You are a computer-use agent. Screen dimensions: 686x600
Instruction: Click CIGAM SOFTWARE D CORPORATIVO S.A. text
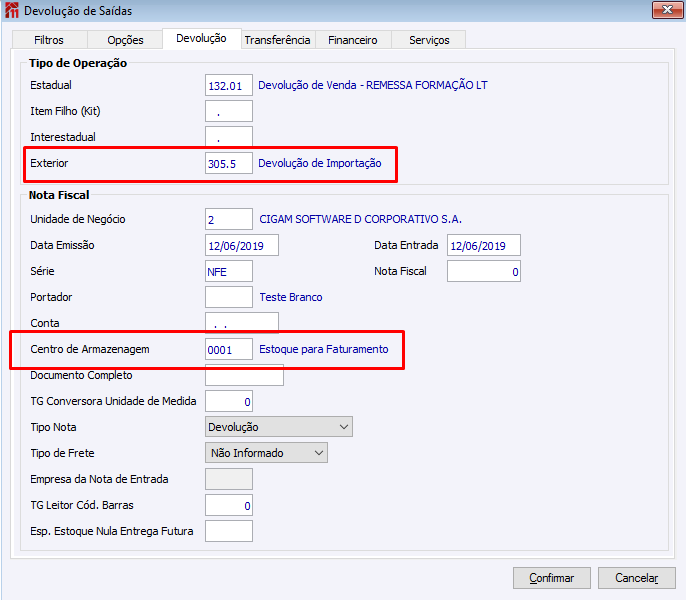[x=360, y=219]
